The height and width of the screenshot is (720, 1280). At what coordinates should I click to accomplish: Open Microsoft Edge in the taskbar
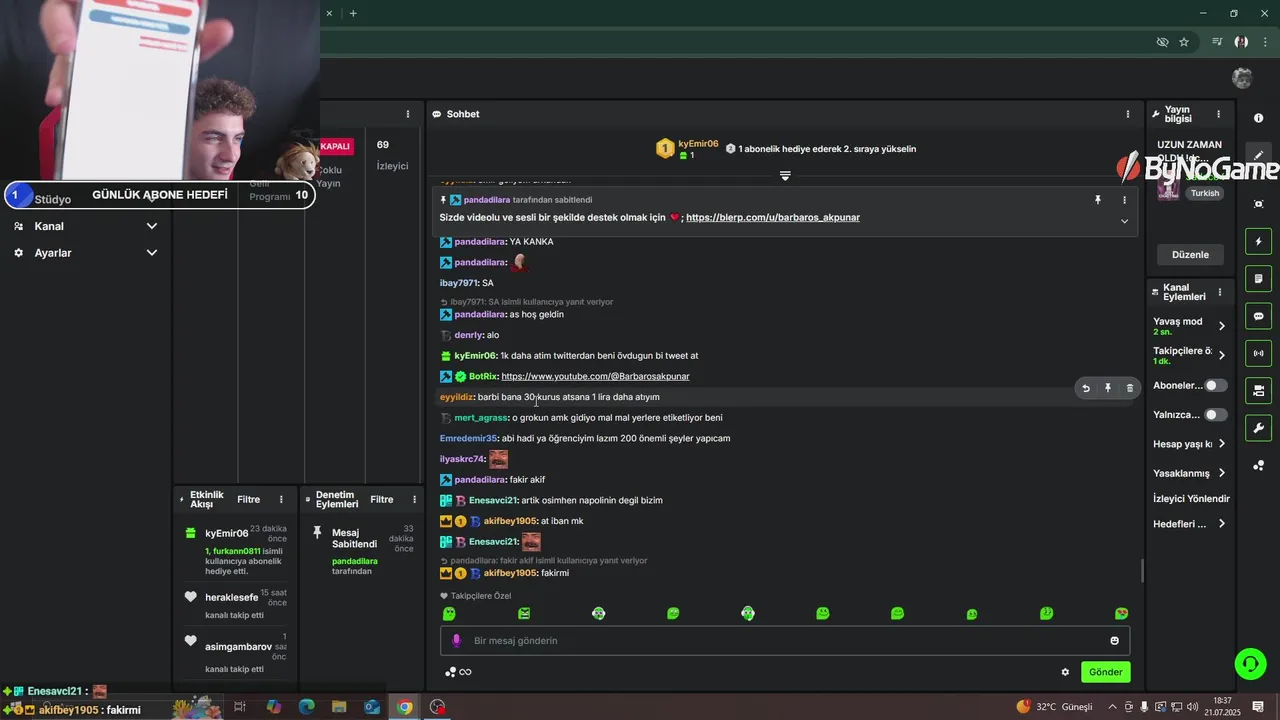pos(306,707)
